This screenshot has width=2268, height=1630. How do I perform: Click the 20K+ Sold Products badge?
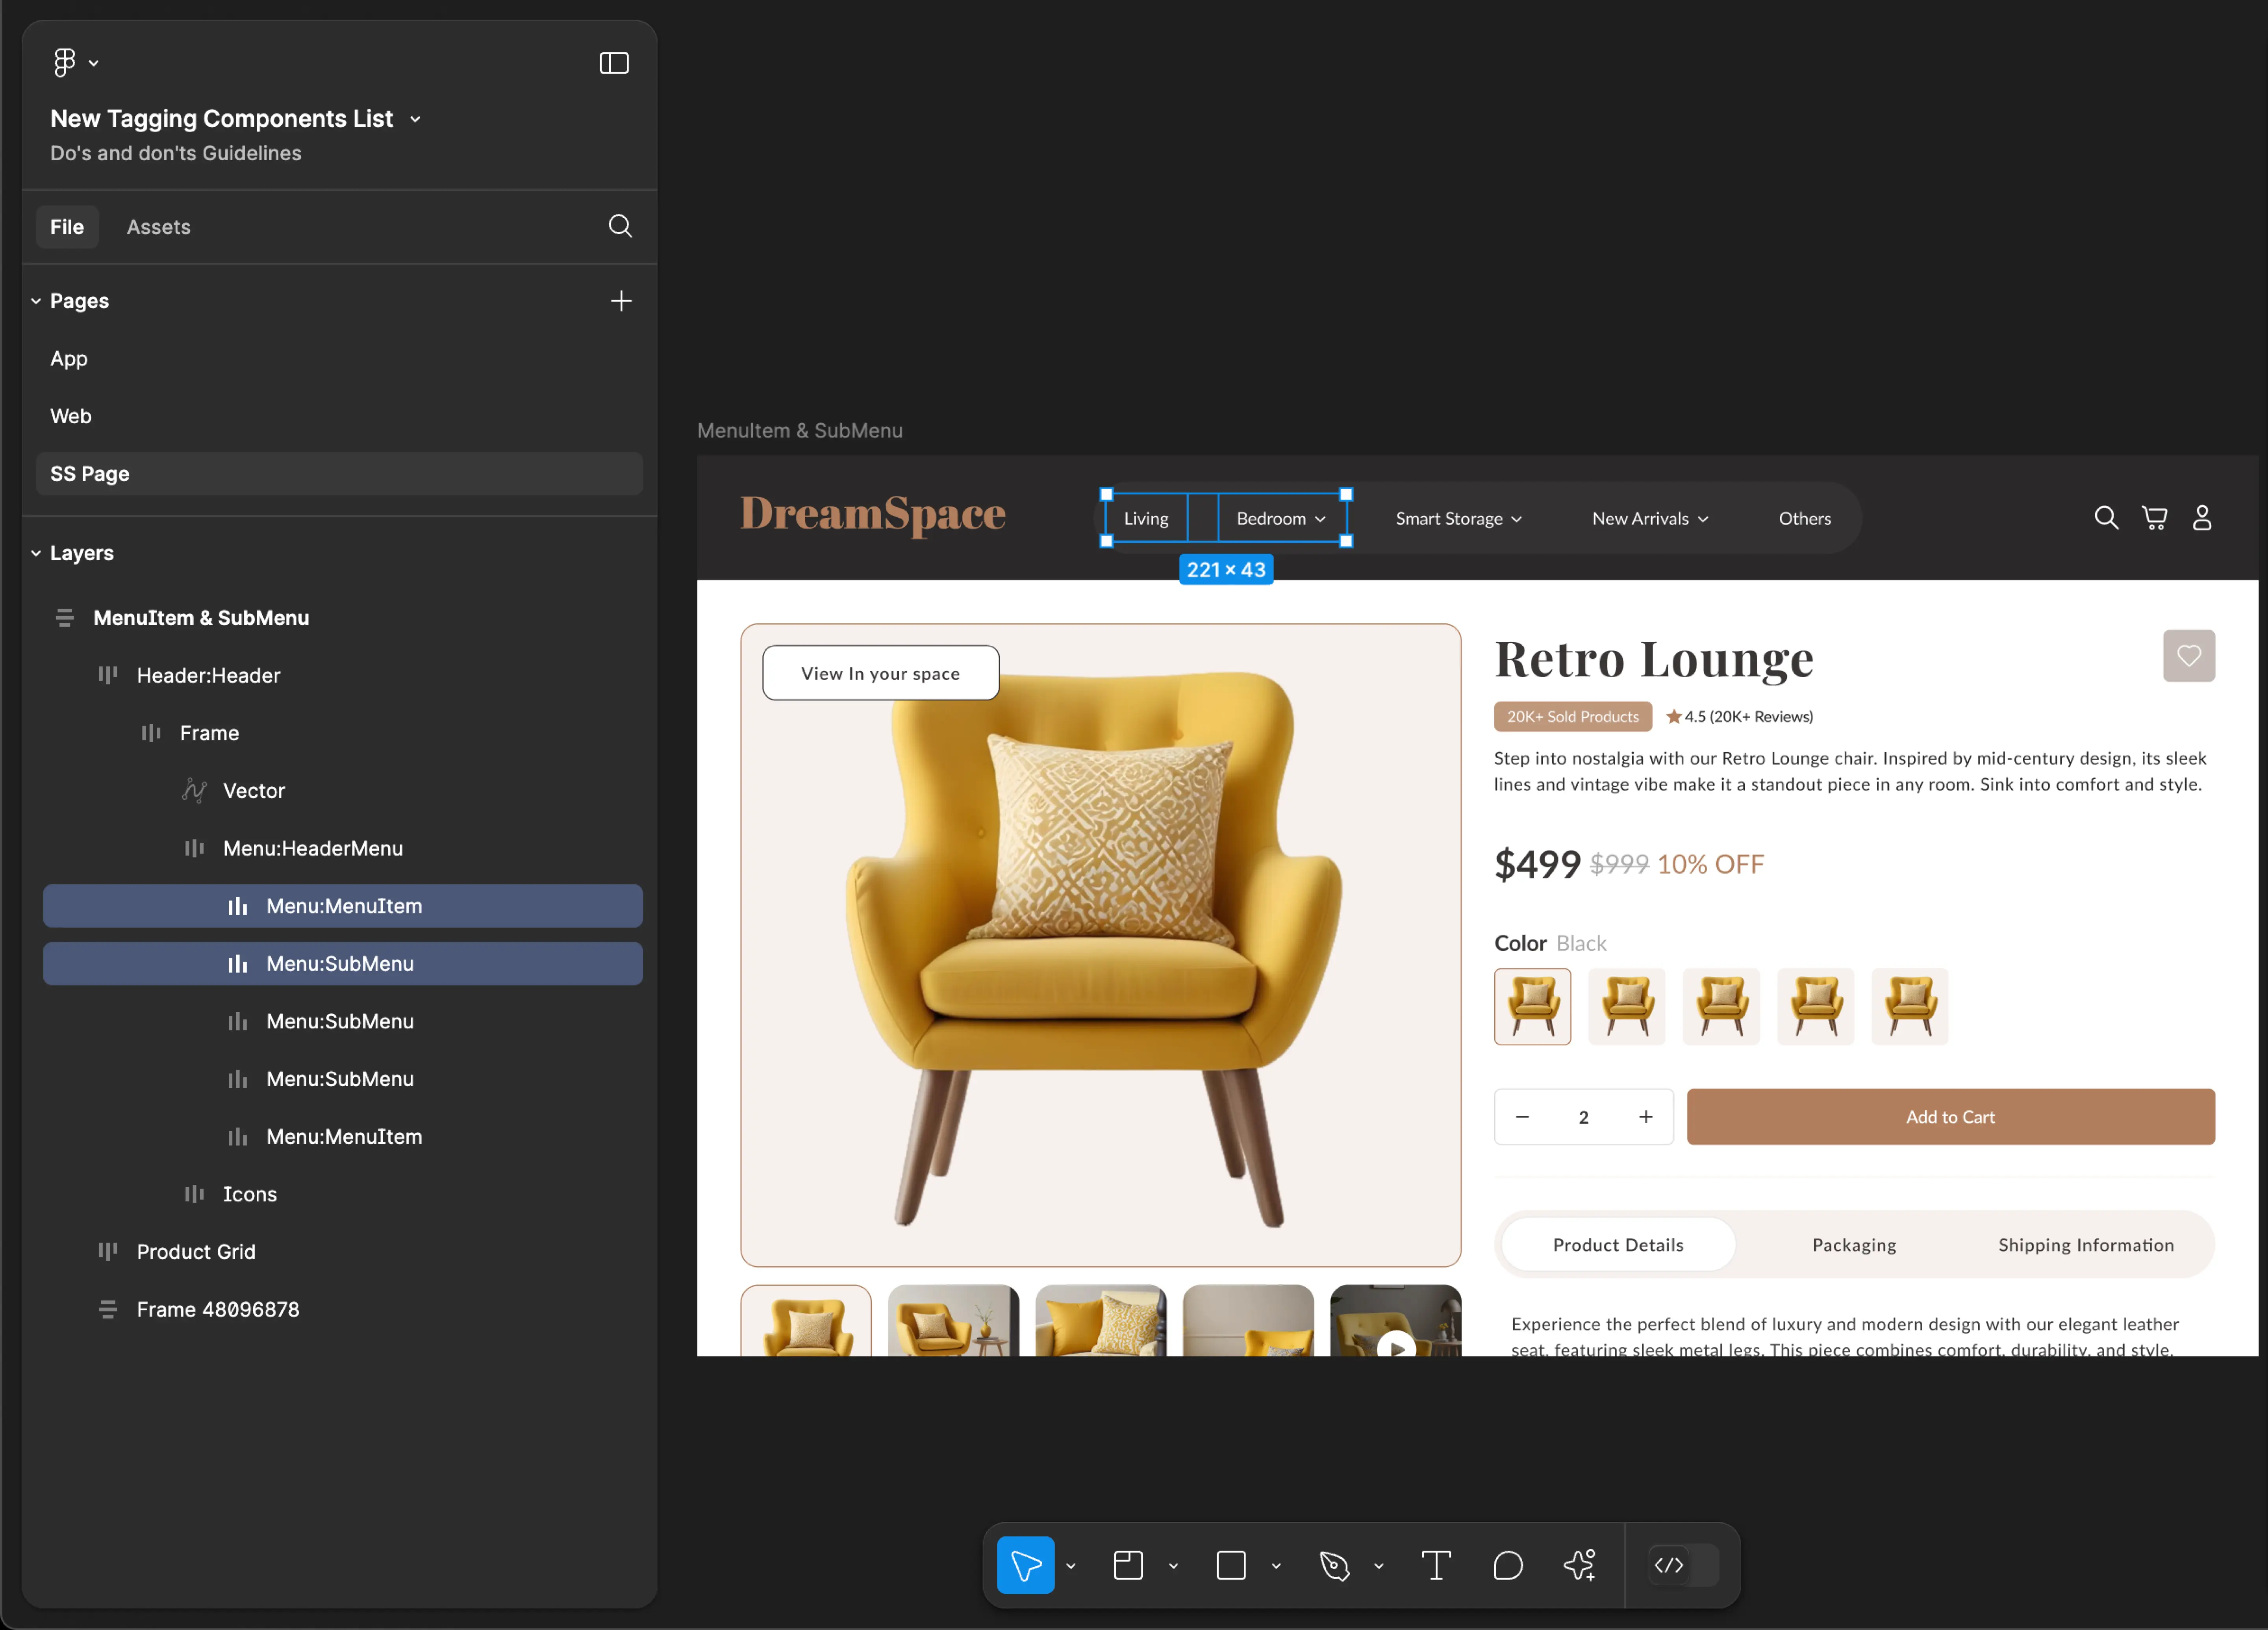click(x=1573, y=716)
